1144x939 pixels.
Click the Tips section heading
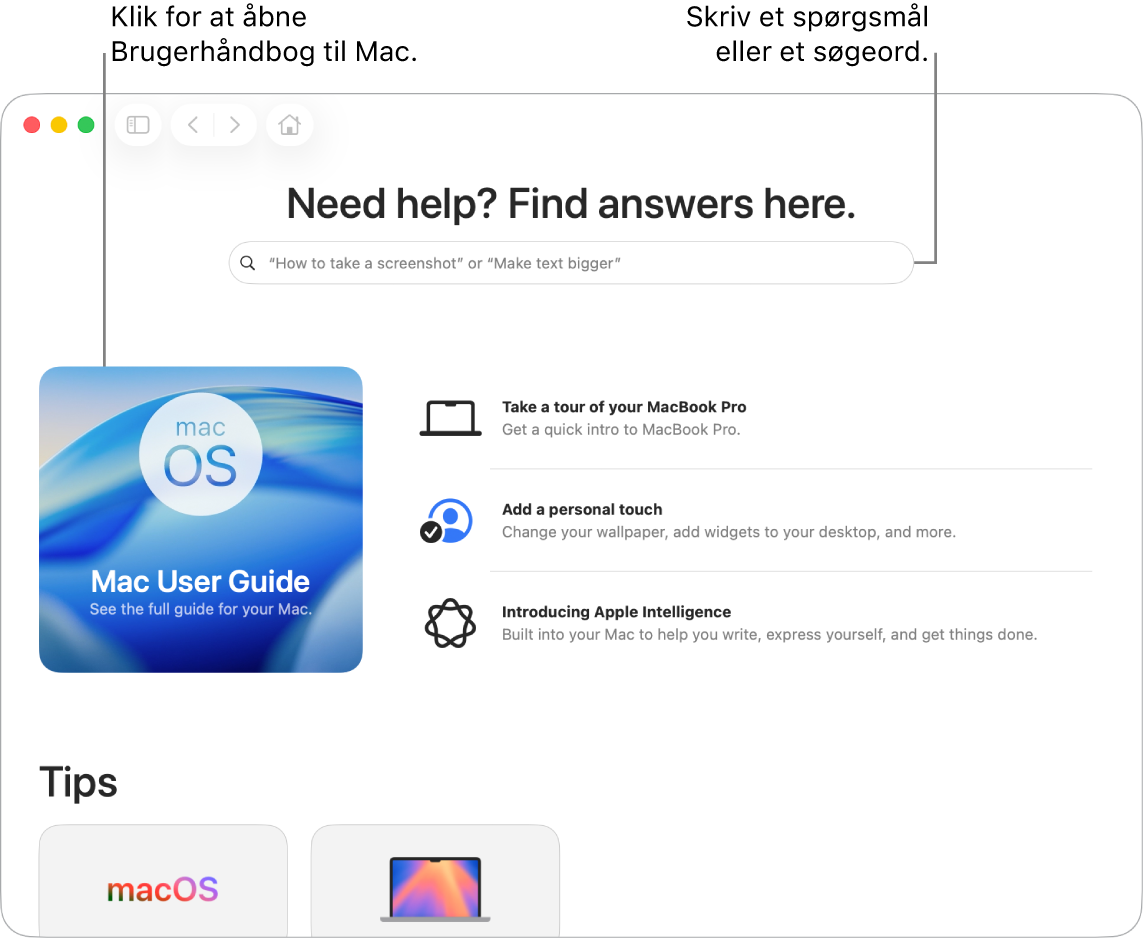[78, 784]
